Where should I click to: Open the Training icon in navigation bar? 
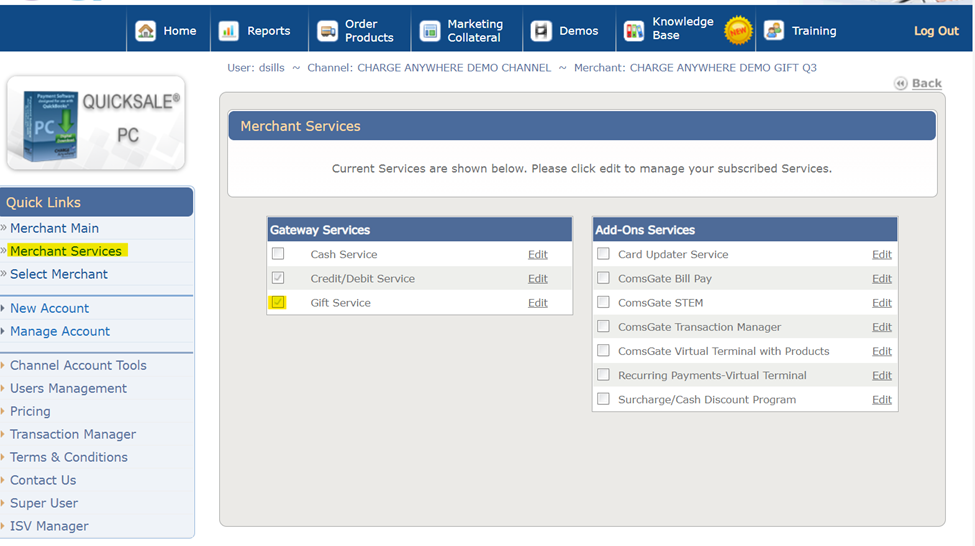click(774, 31)
